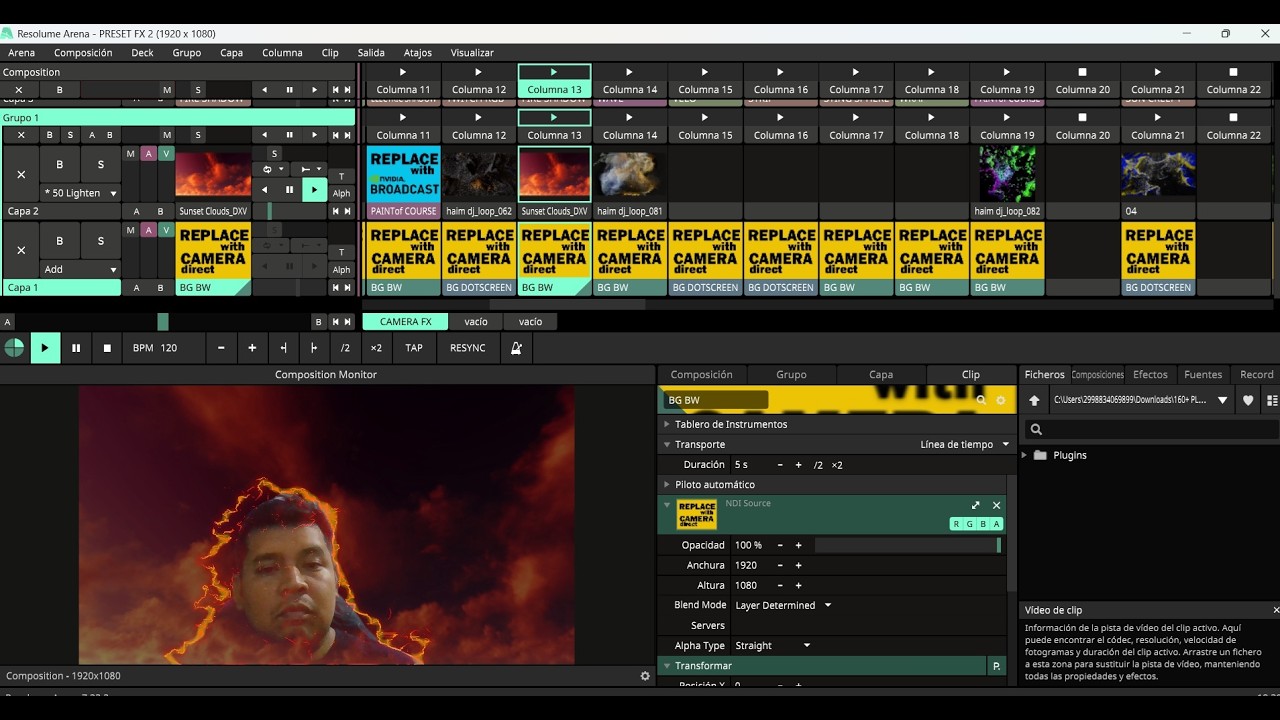This screenshot has height=720, width=1280.
Task: Click the TAP tempo button
Action: pos(414,348)
